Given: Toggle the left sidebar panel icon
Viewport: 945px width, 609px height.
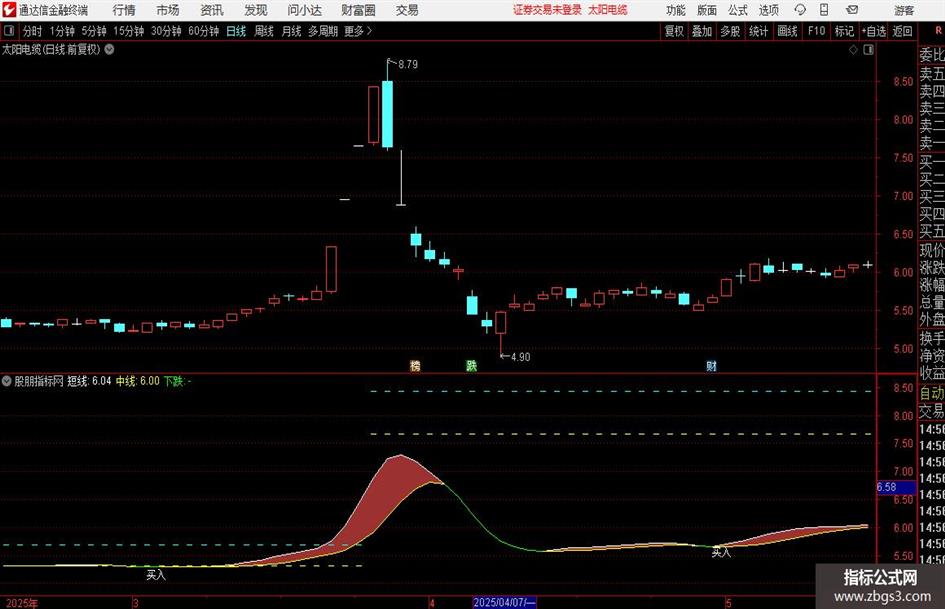Looking at the screenshot, I should pos(9,31).
